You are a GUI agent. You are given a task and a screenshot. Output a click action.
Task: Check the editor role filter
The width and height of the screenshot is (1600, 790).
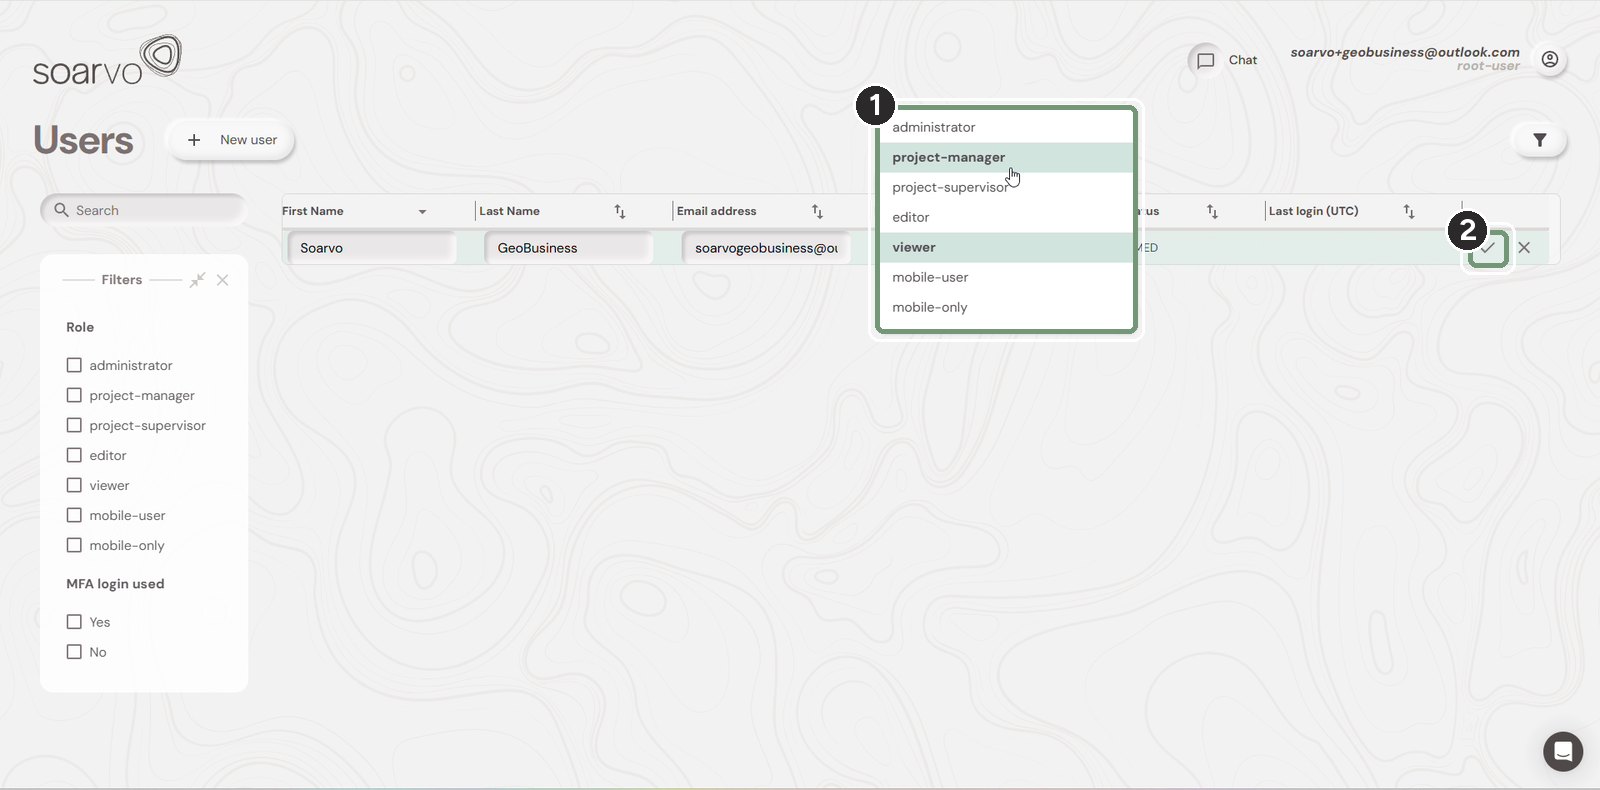click(74, 455)
